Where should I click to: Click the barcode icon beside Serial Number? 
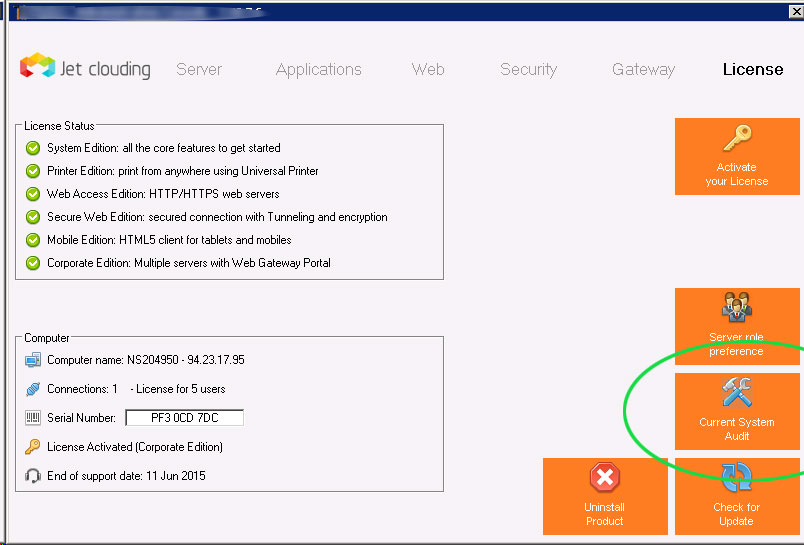(x=33, y=418)
